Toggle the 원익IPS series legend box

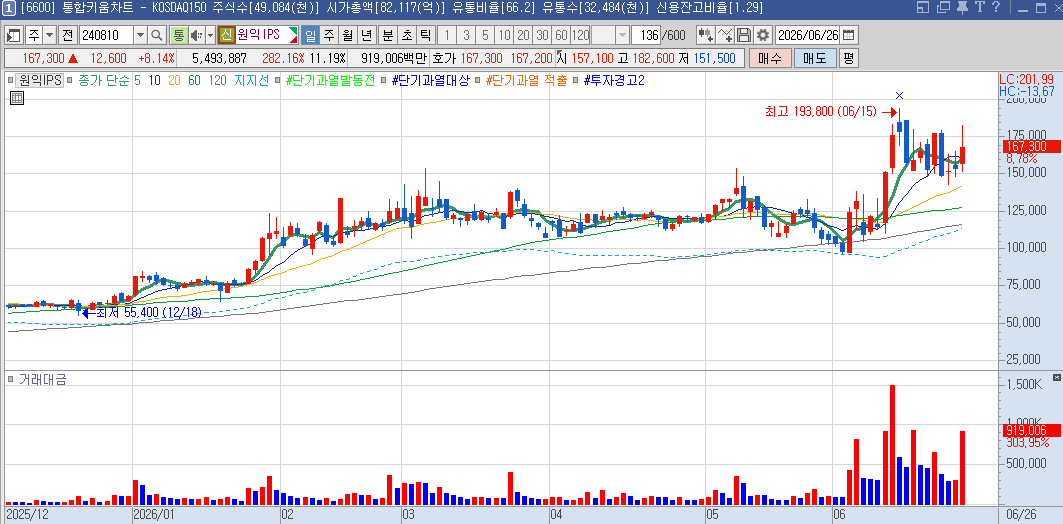(40, 80)
